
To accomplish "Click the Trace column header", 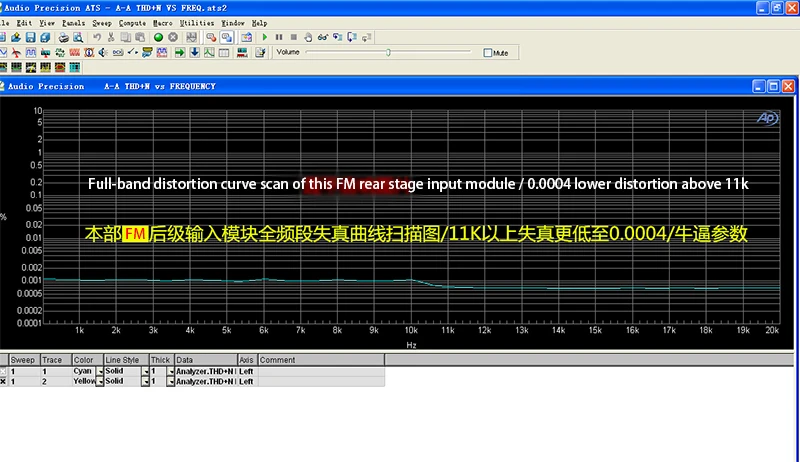I will click(x=56, y=360).
